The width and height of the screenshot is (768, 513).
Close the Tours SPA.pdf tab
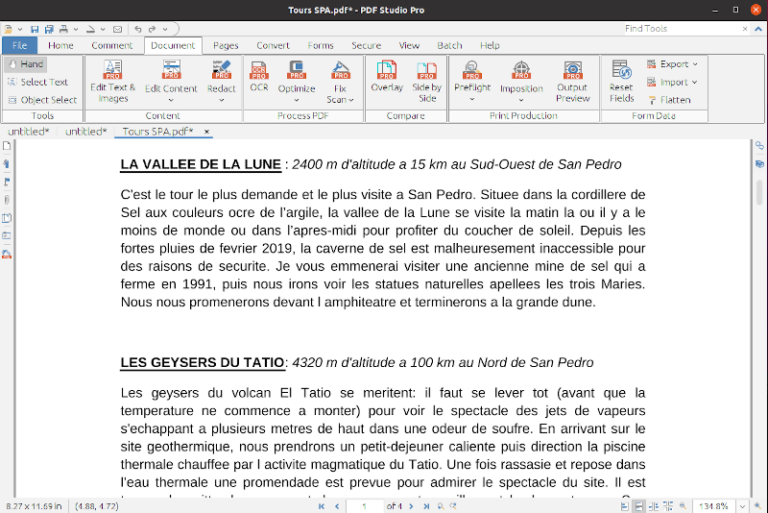[207, 131]
